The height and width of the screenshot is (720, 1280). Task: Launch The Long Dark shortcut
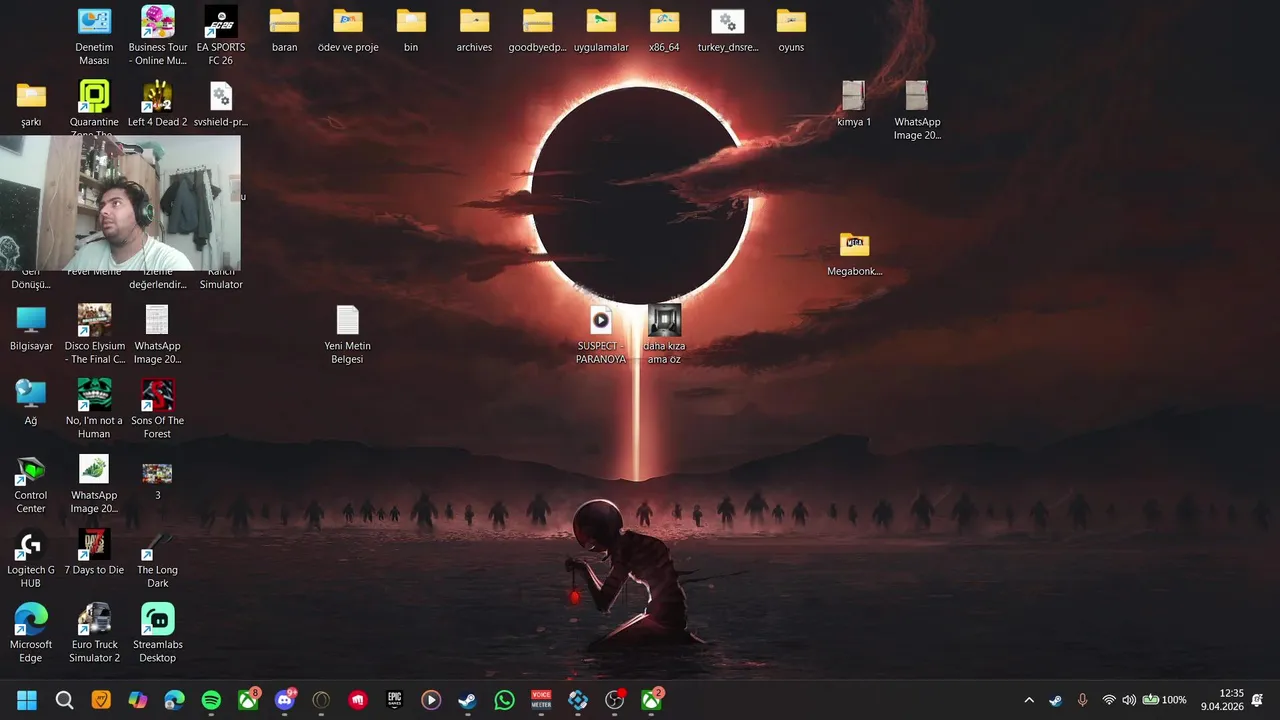click(x=158, y=559)
